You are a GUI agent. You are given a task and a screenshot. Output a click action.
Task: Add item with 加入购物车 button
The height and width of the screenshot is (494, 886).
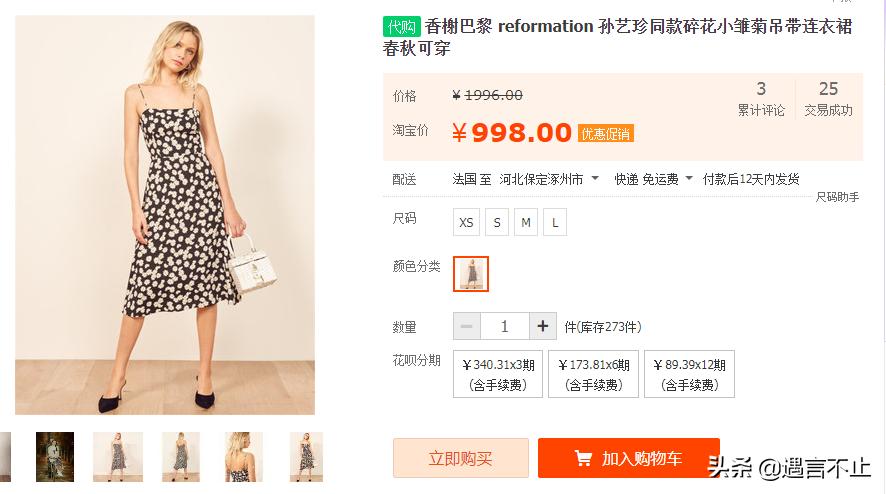coord(628,458)
